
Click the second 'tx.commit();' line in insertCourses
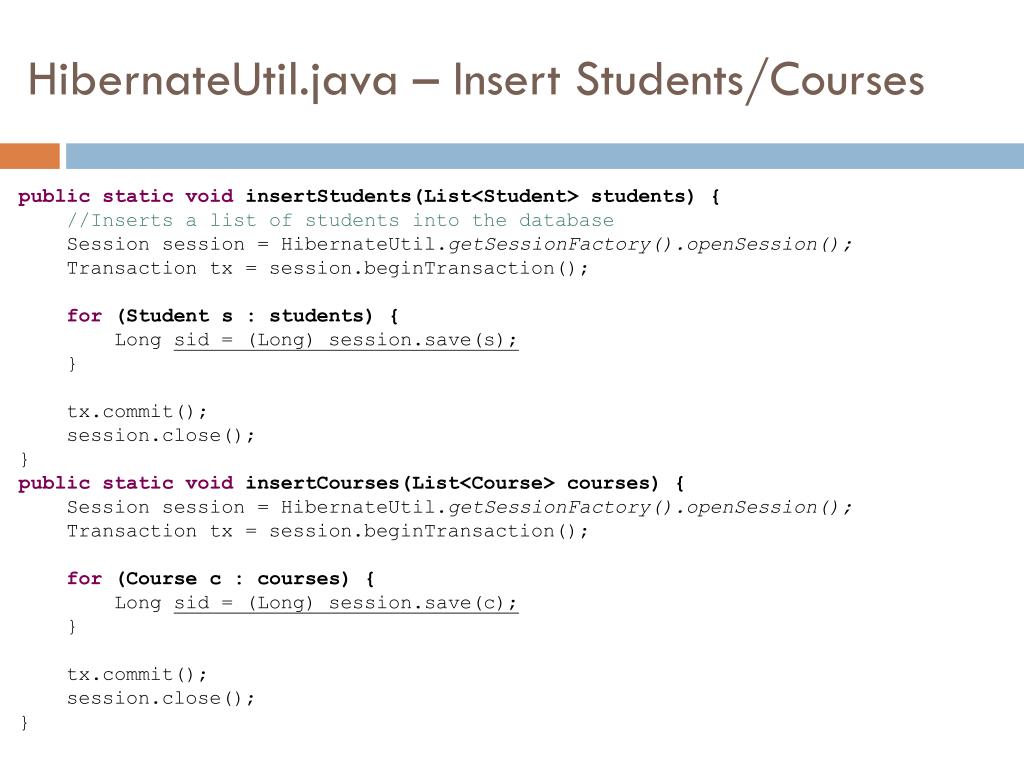point(137,674)
